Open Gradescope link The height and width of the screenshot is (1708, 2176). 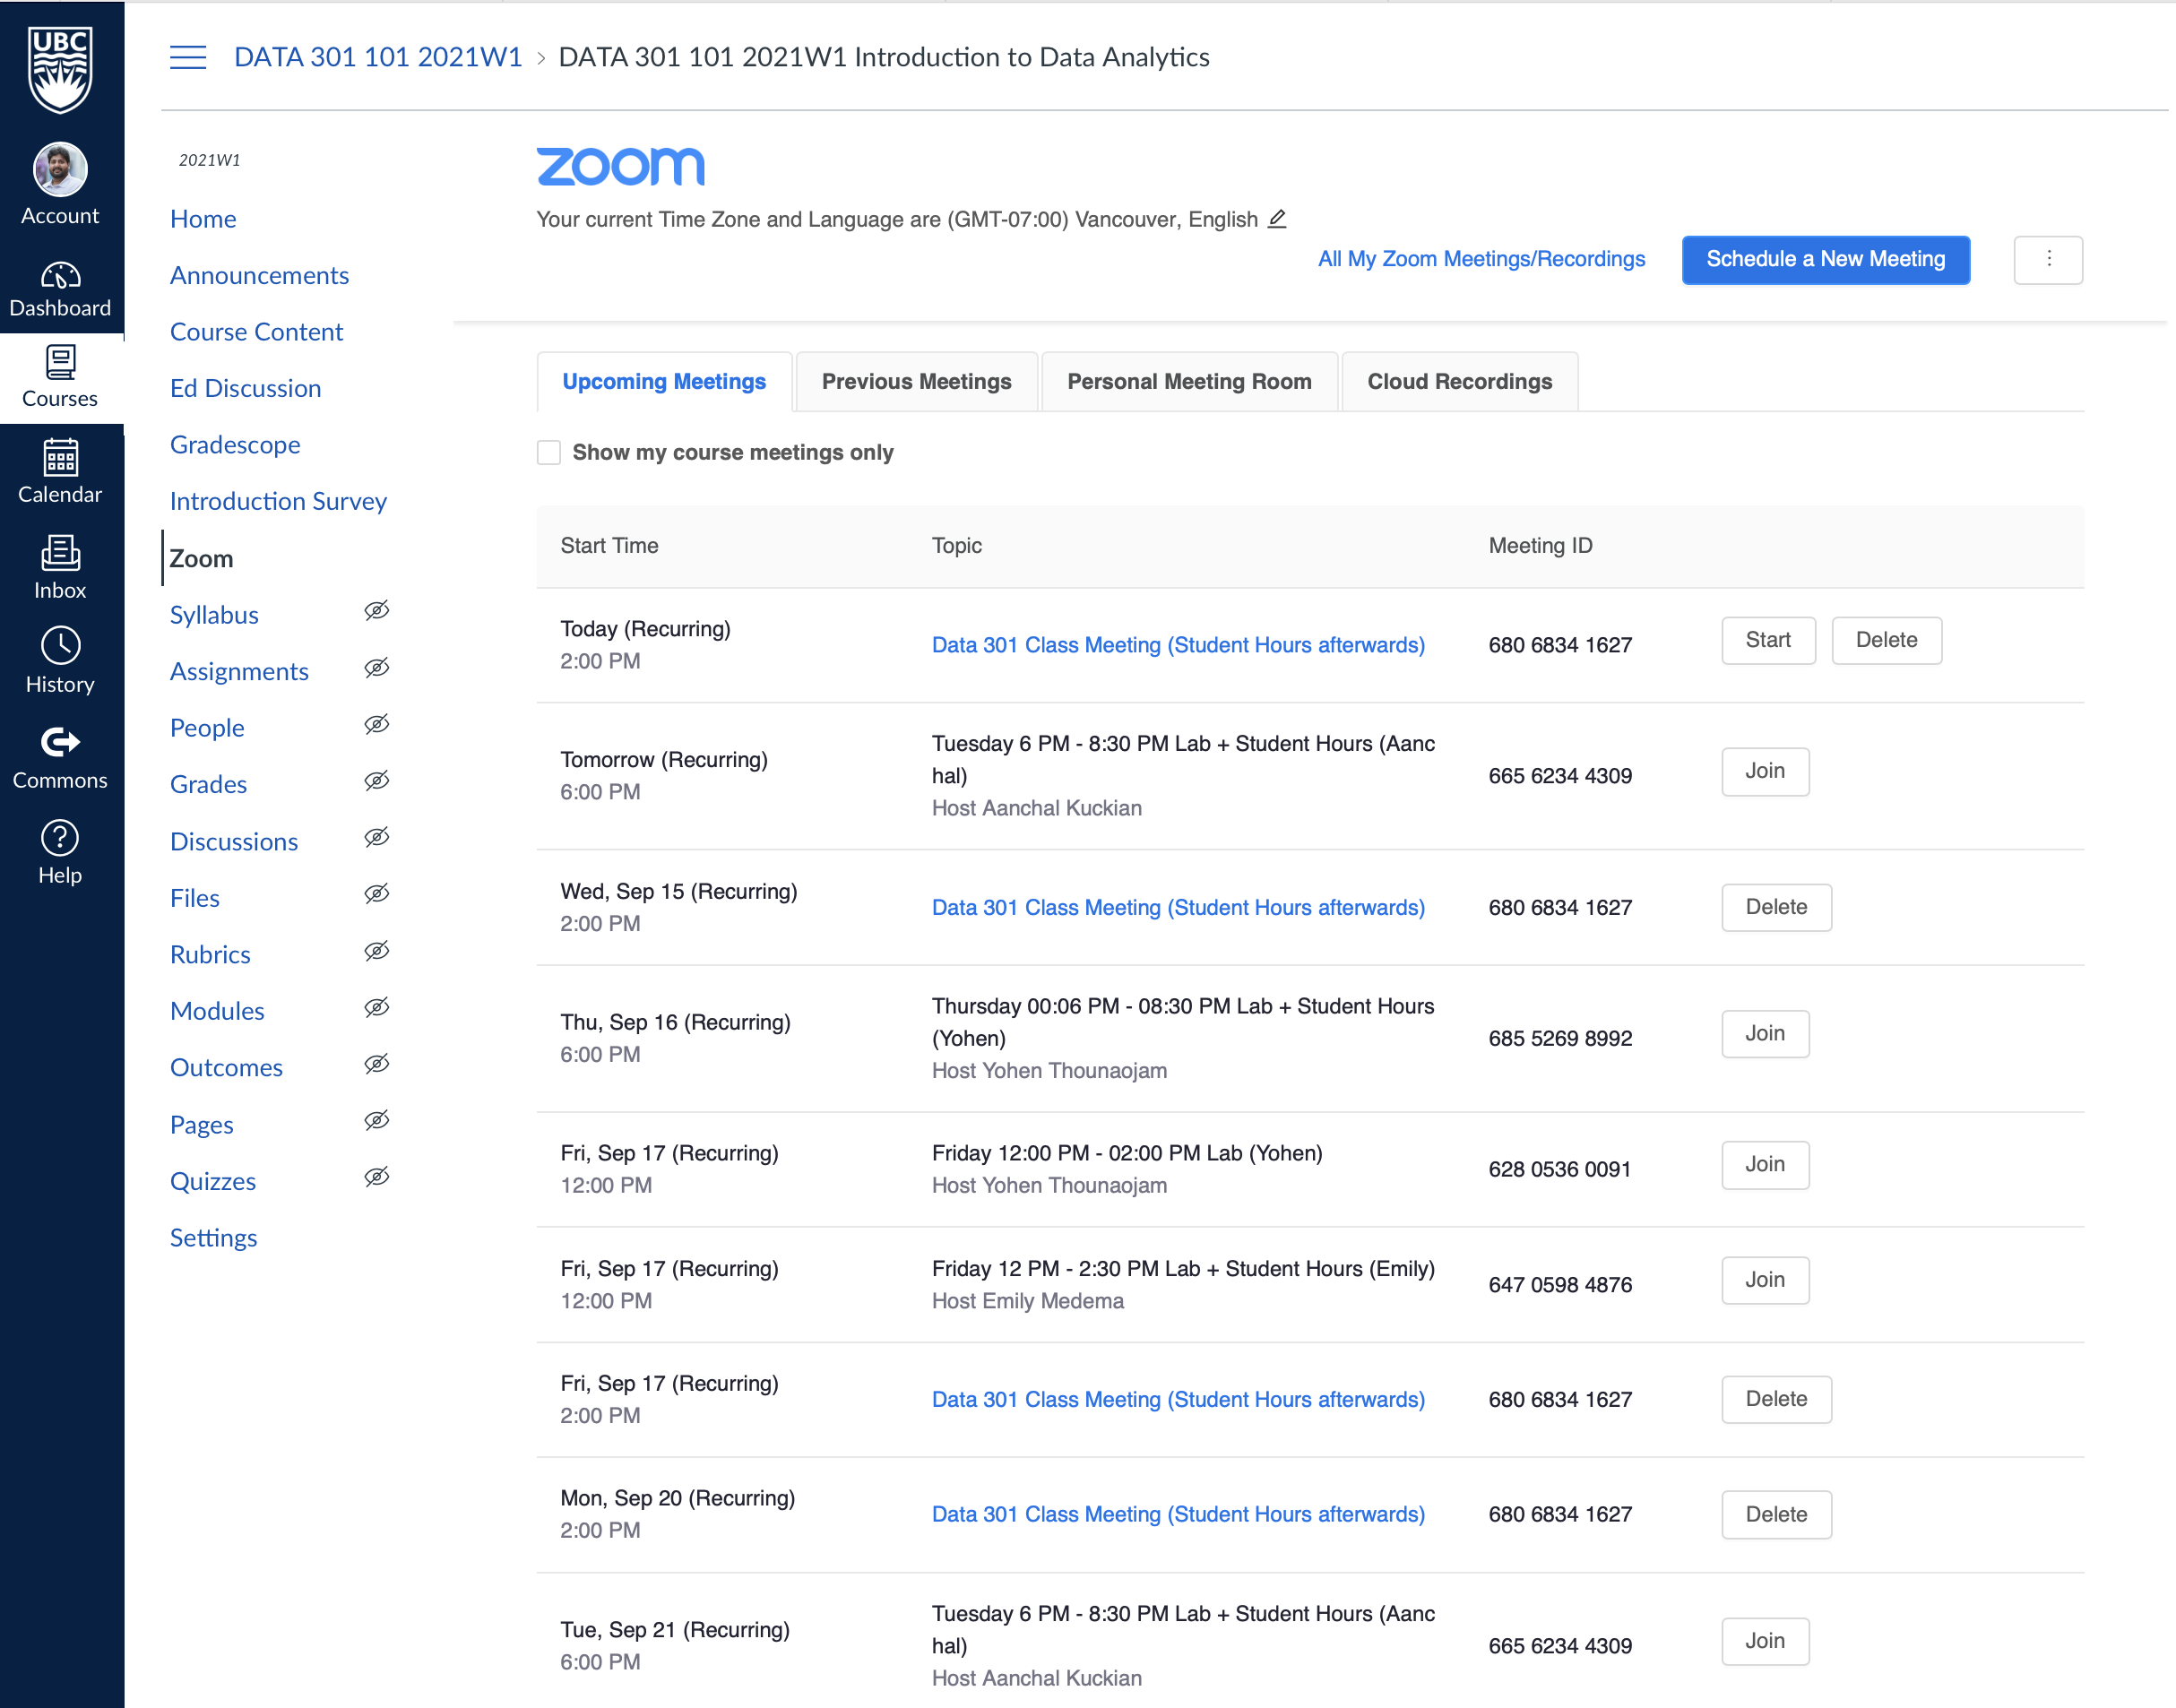[x=235, y=445]
